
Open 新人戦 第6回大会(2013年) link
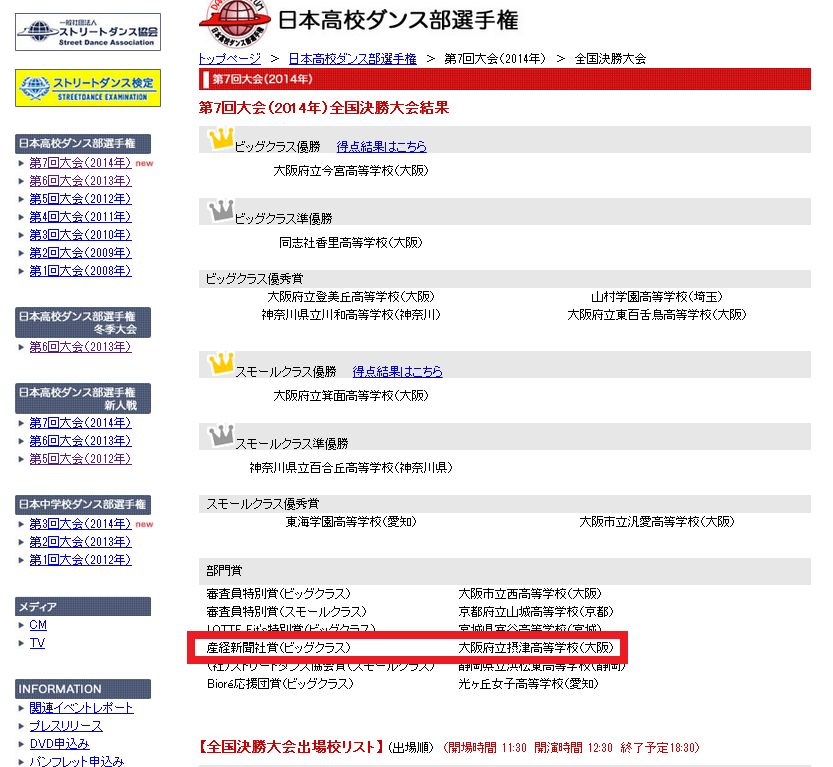click(80, 441)
